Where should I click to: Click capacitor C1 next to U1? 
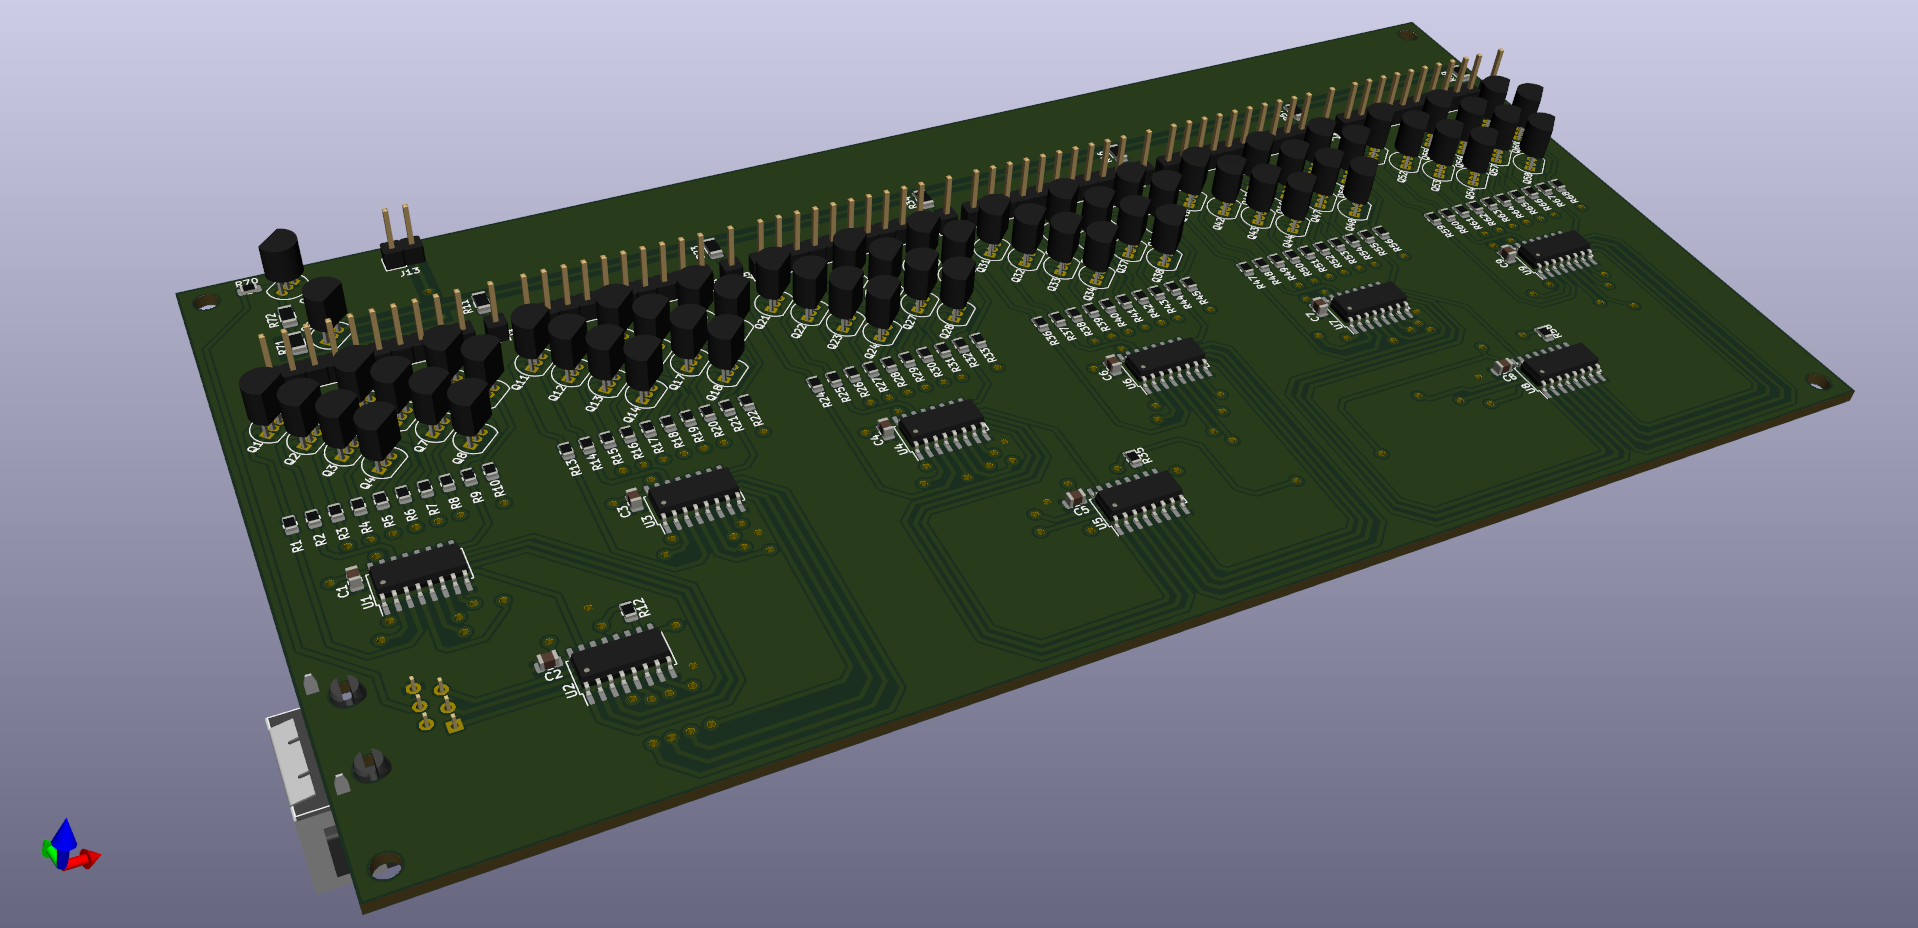[x=354, y=577]
